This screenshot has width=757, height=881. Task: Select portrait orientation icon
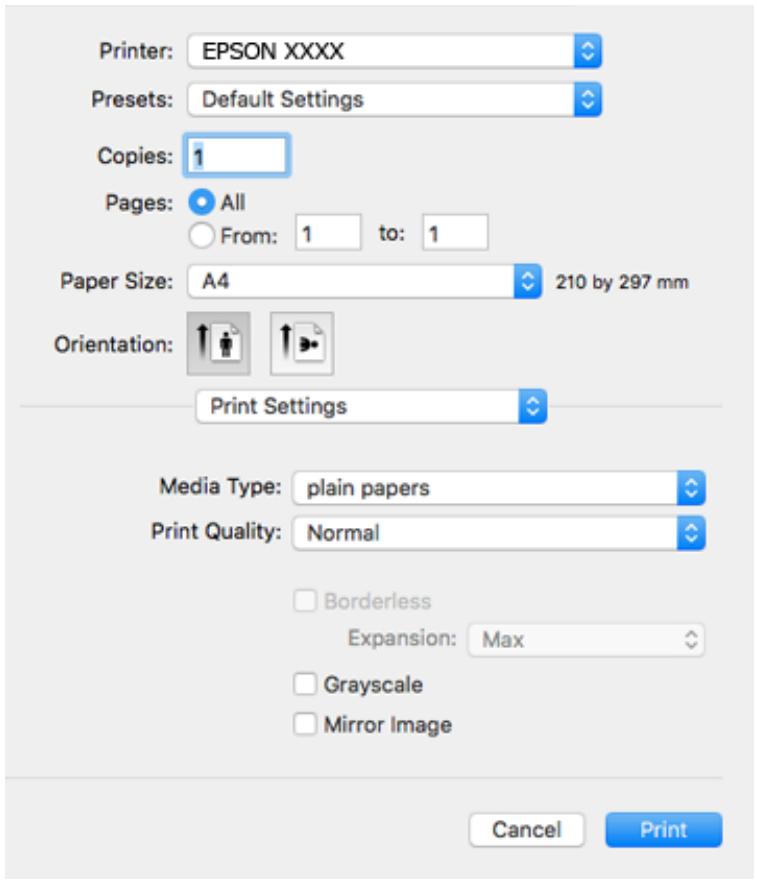click(219, 343)
